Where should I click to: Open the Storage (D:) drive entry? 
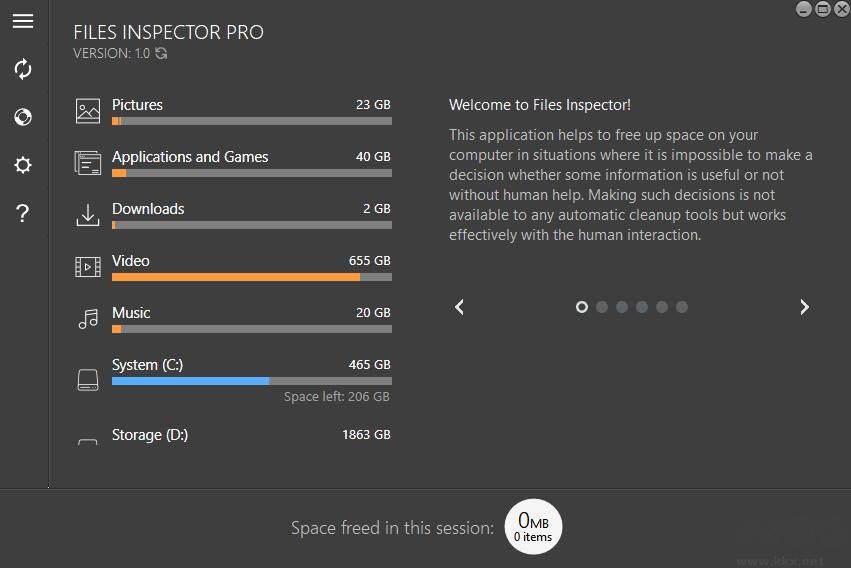click(x=150, y=435)
